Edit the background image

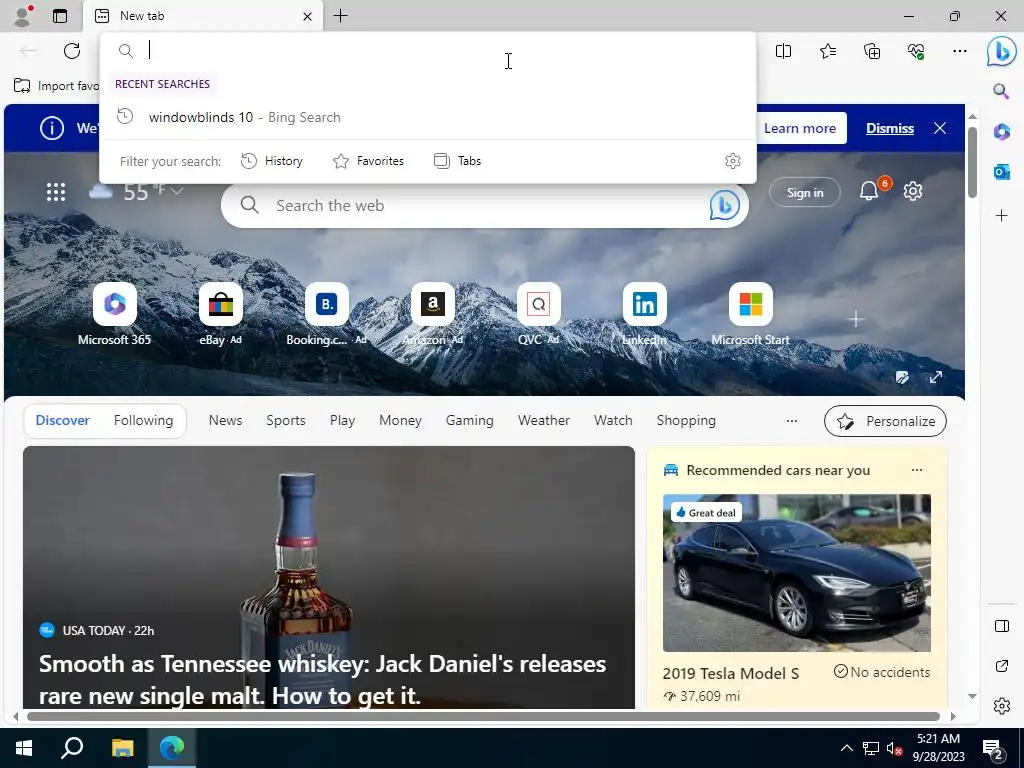tap(902, 377)
